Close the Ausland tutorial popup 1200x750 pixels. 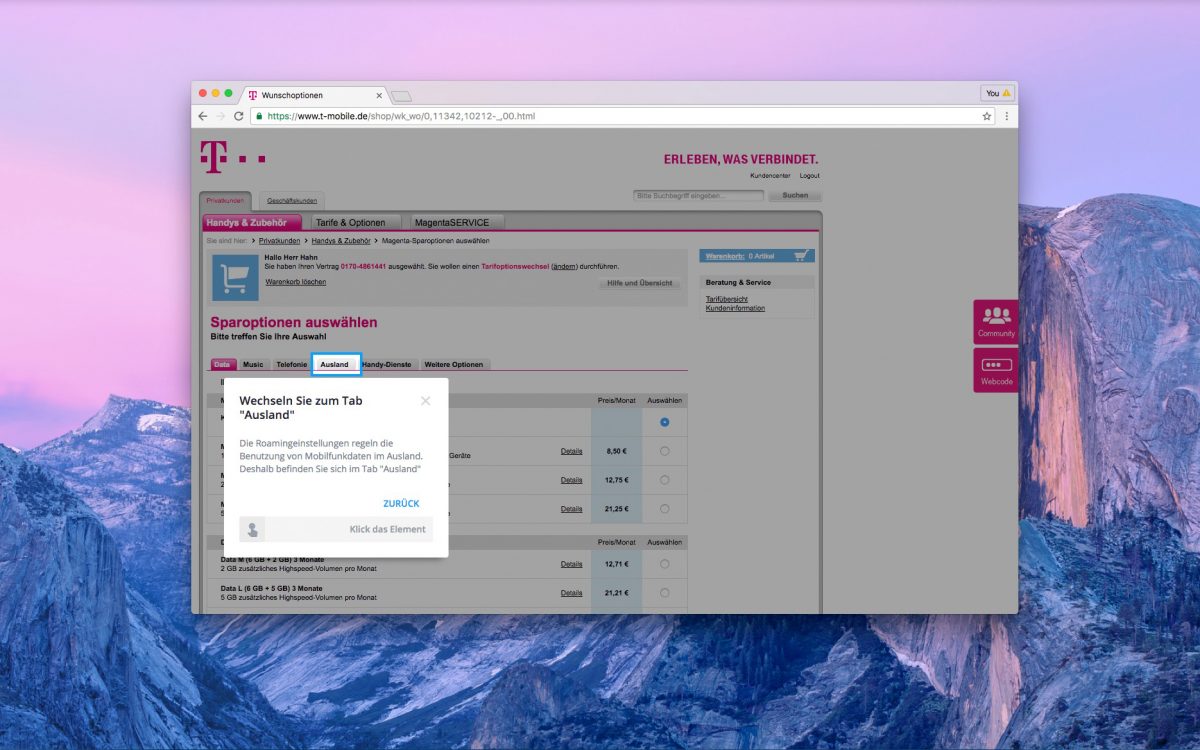pos(426,401)
